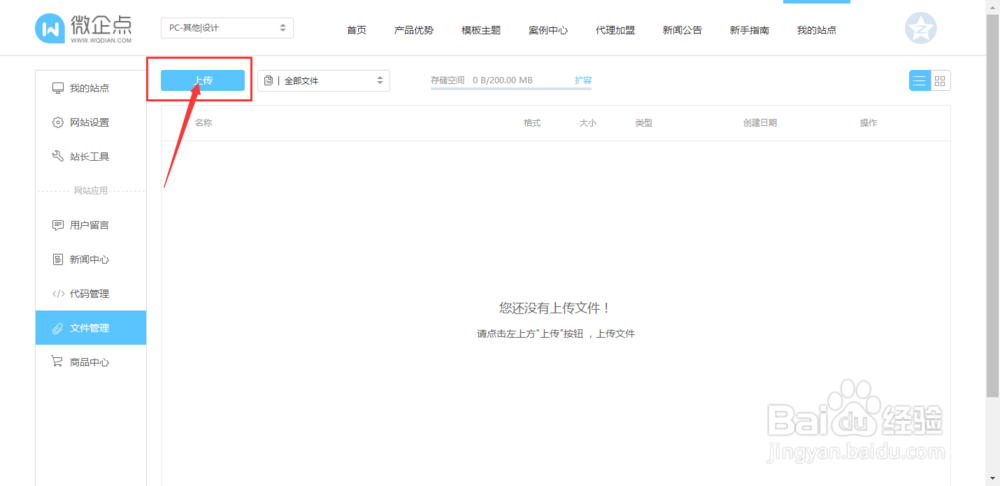Click the 格式 column header

pyautogui.click(x=532, y=123)
